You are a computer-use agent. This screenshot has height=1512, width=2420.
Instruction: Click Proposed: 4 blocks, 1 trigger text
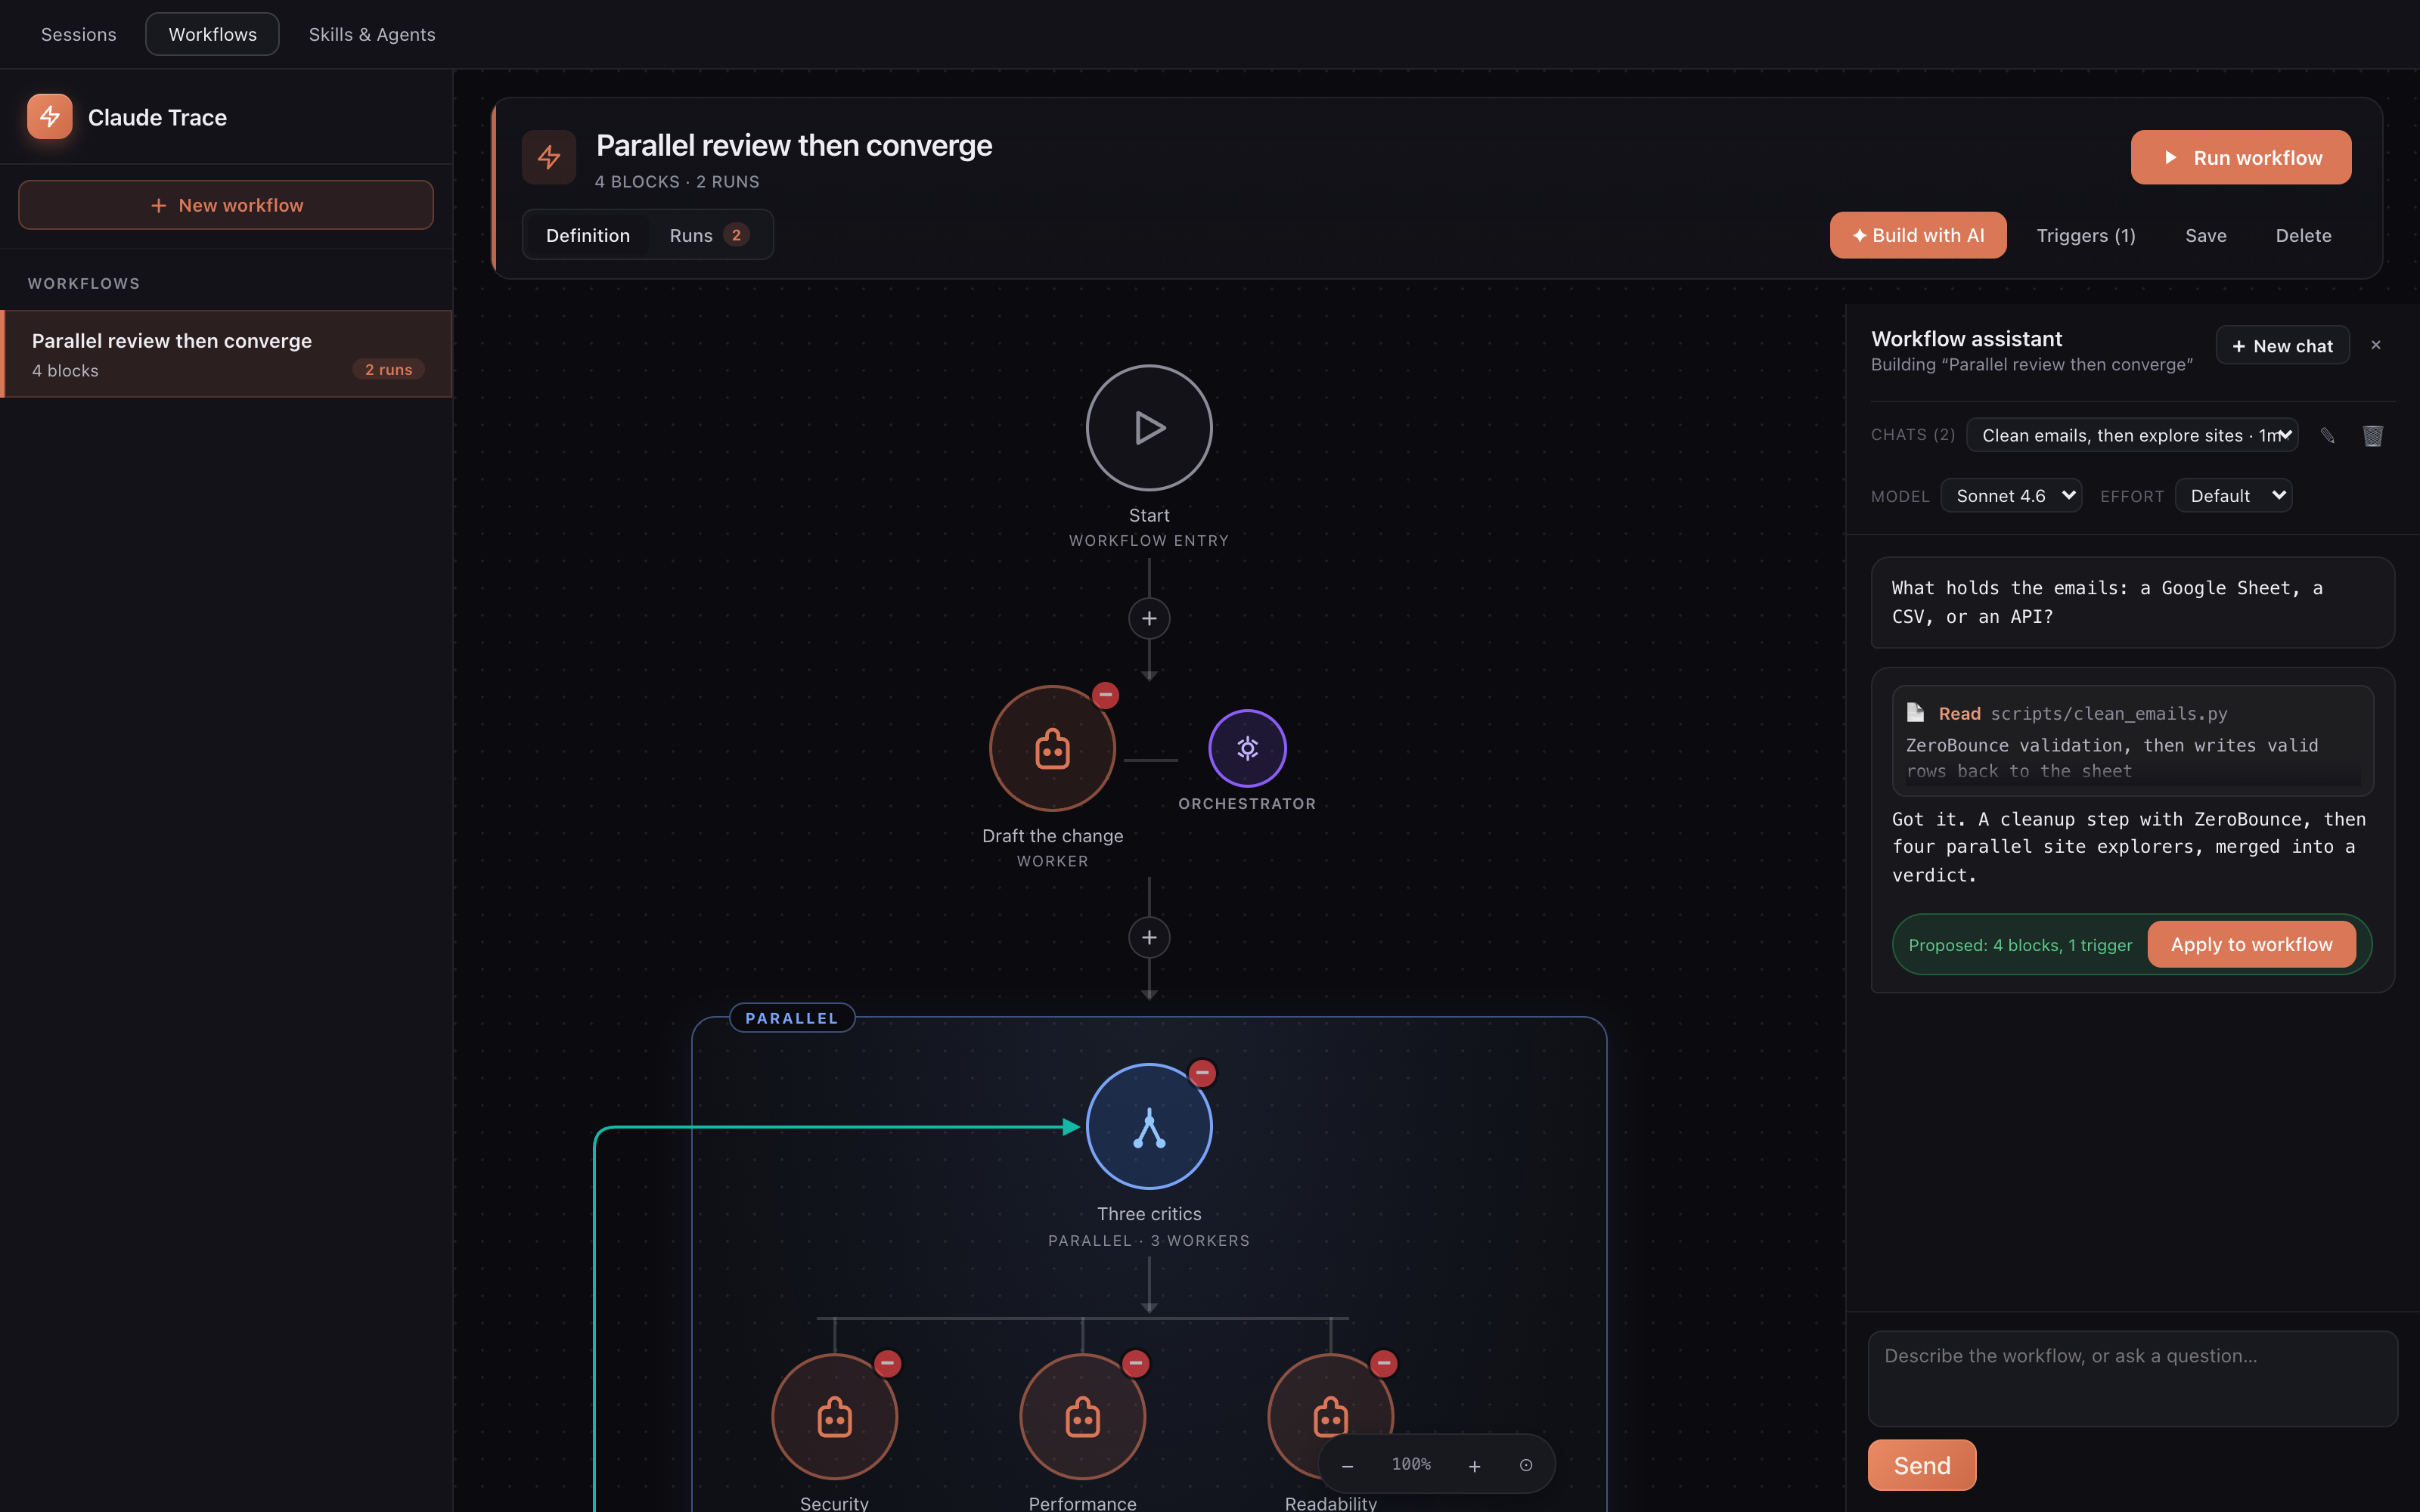coord(2020,944)
